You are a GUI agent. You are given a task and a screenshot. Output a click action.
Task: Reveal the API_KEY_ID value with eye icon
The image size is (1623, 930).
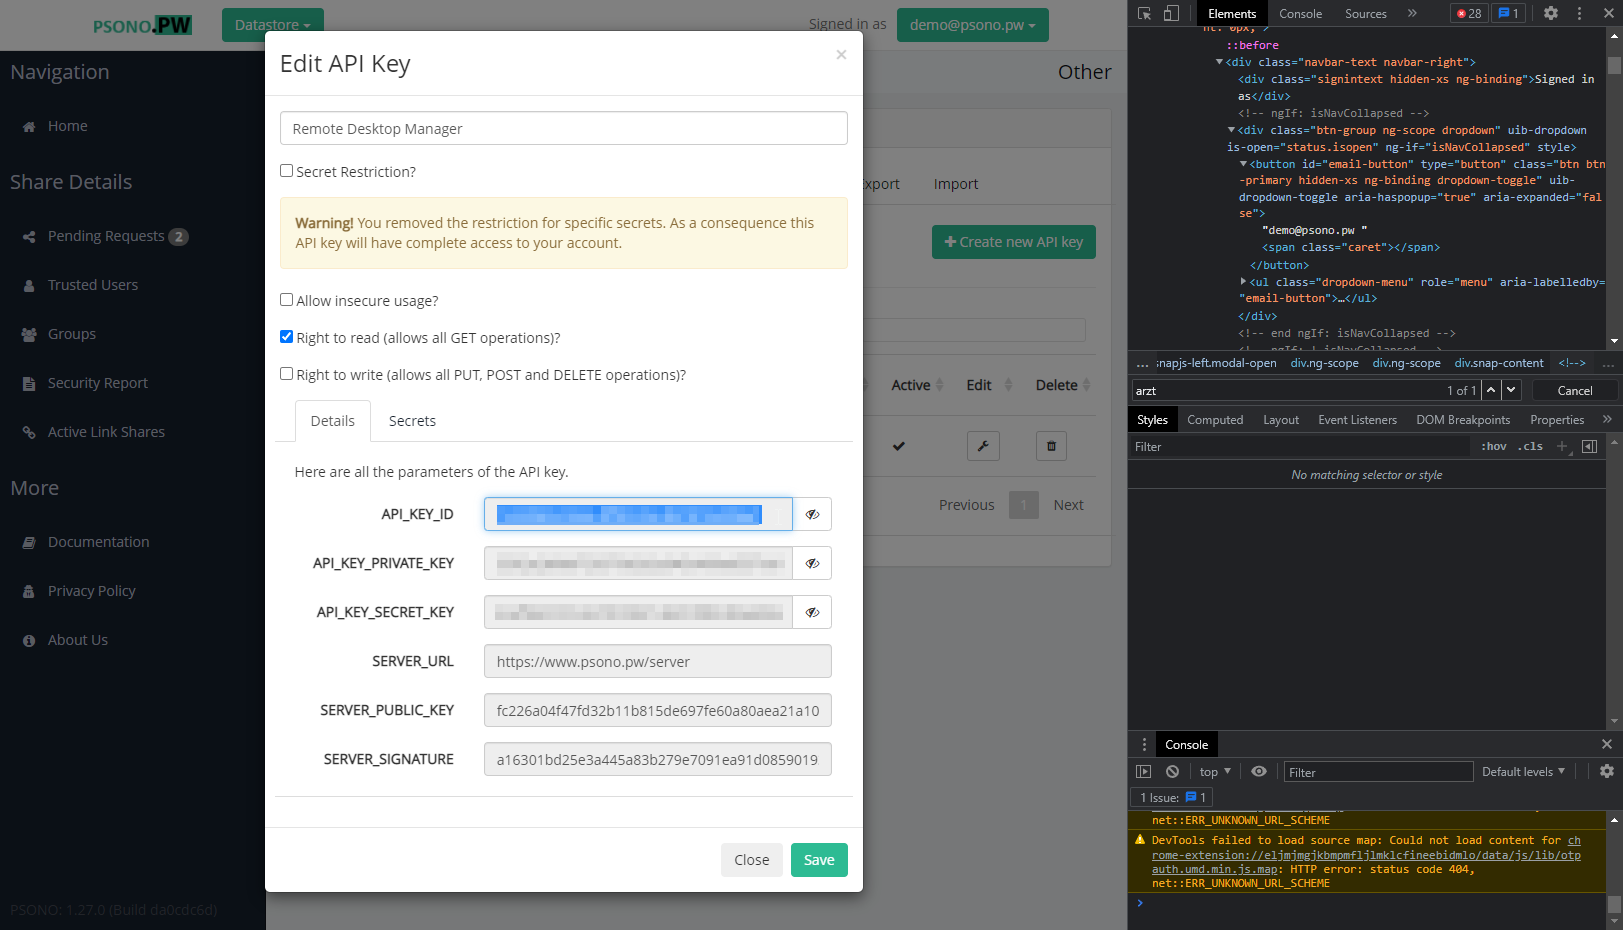pyautogui.click(x=812, y=514)
